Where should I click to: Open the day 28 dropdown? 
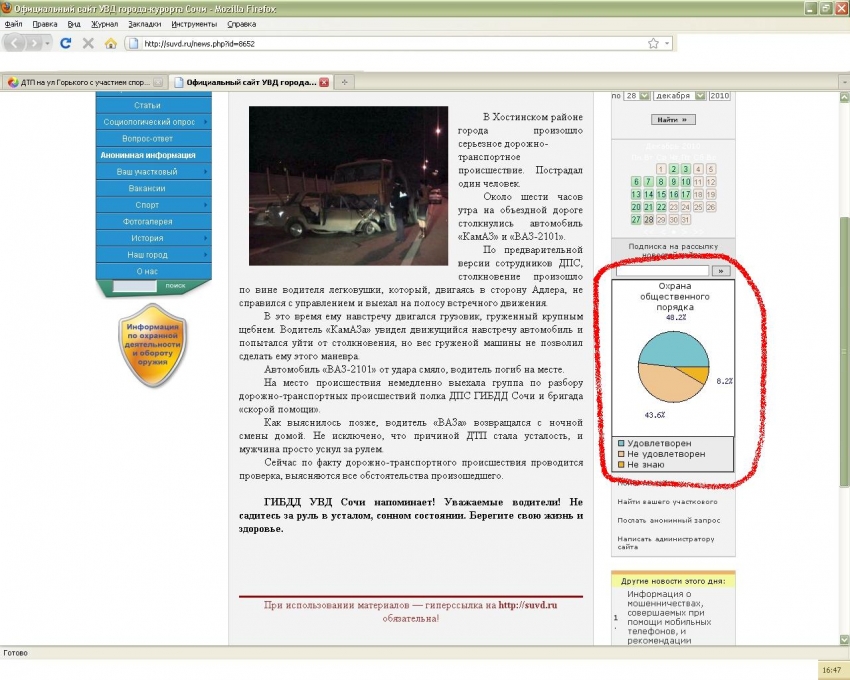coord(636,96)
